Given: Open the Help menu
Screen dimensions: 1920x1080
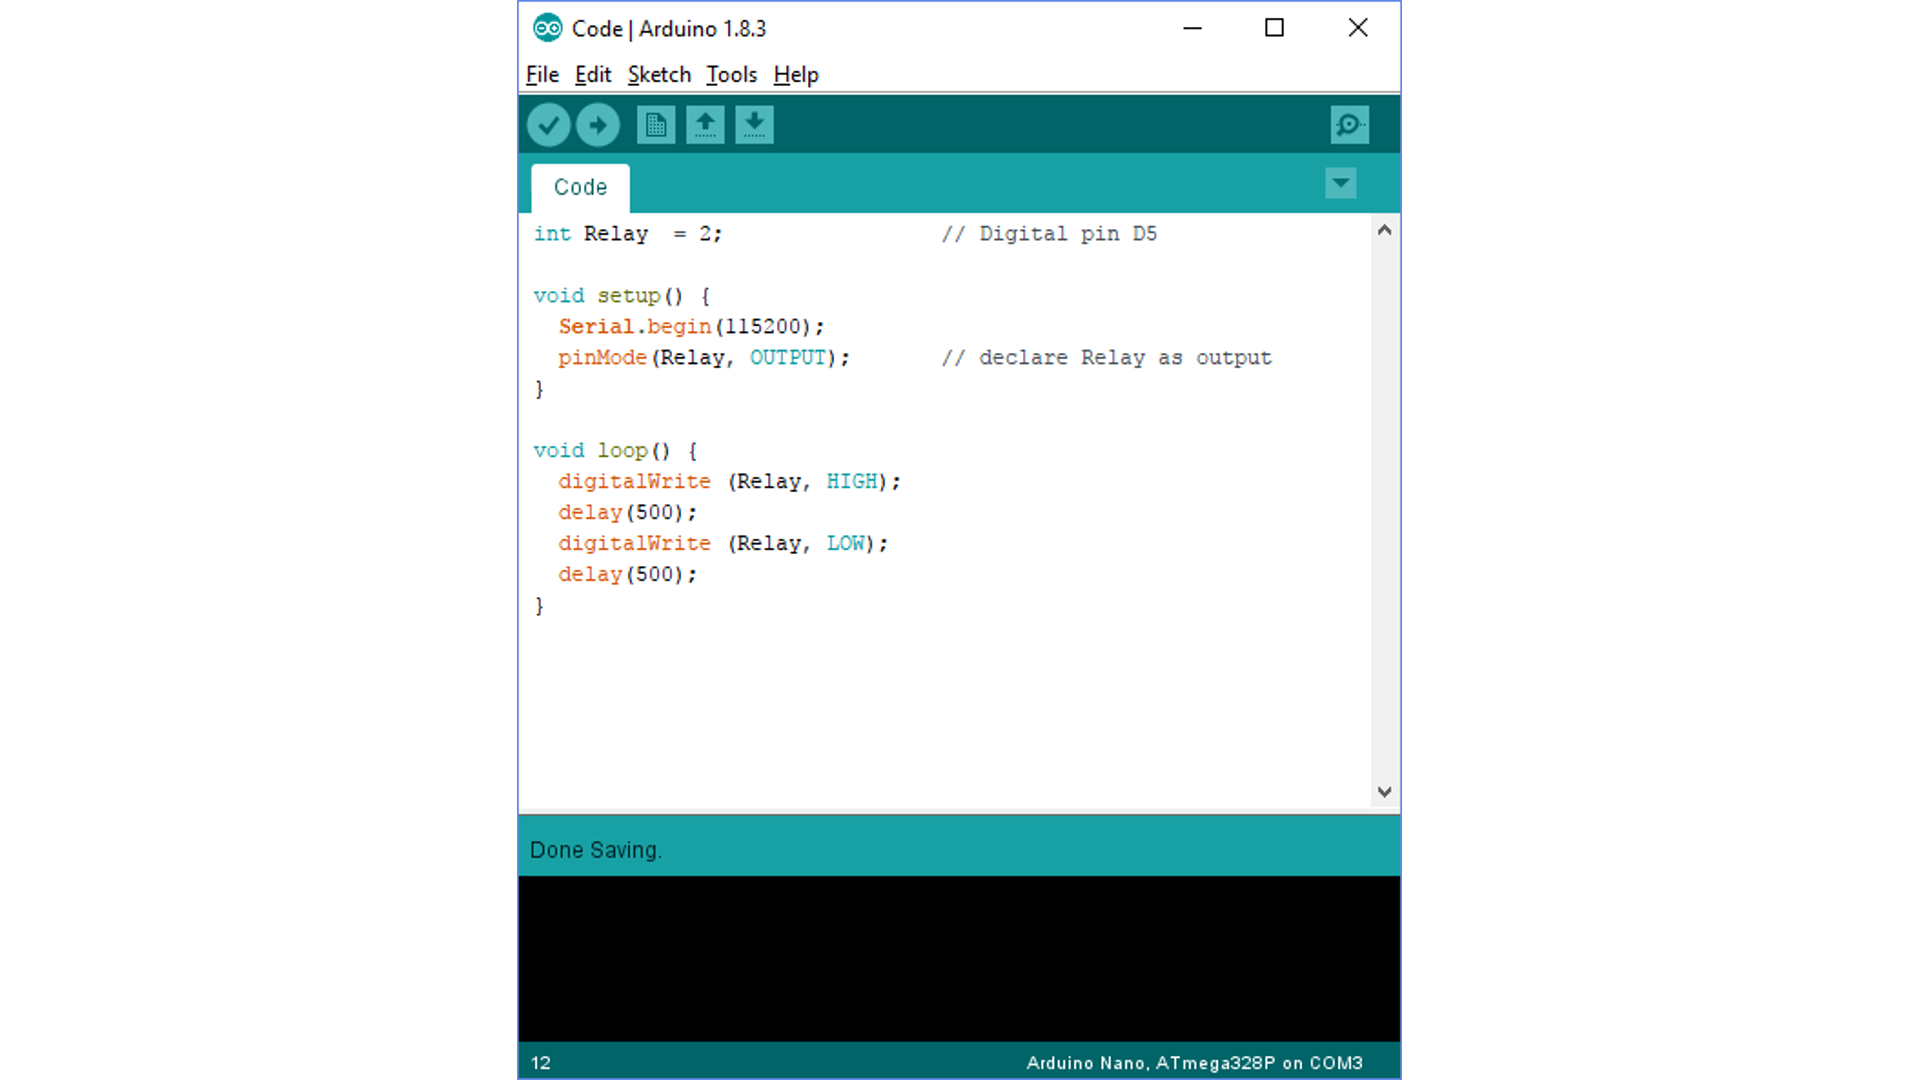Looking at the screenshot, I should pyautogui.click(x=795, y=74).
